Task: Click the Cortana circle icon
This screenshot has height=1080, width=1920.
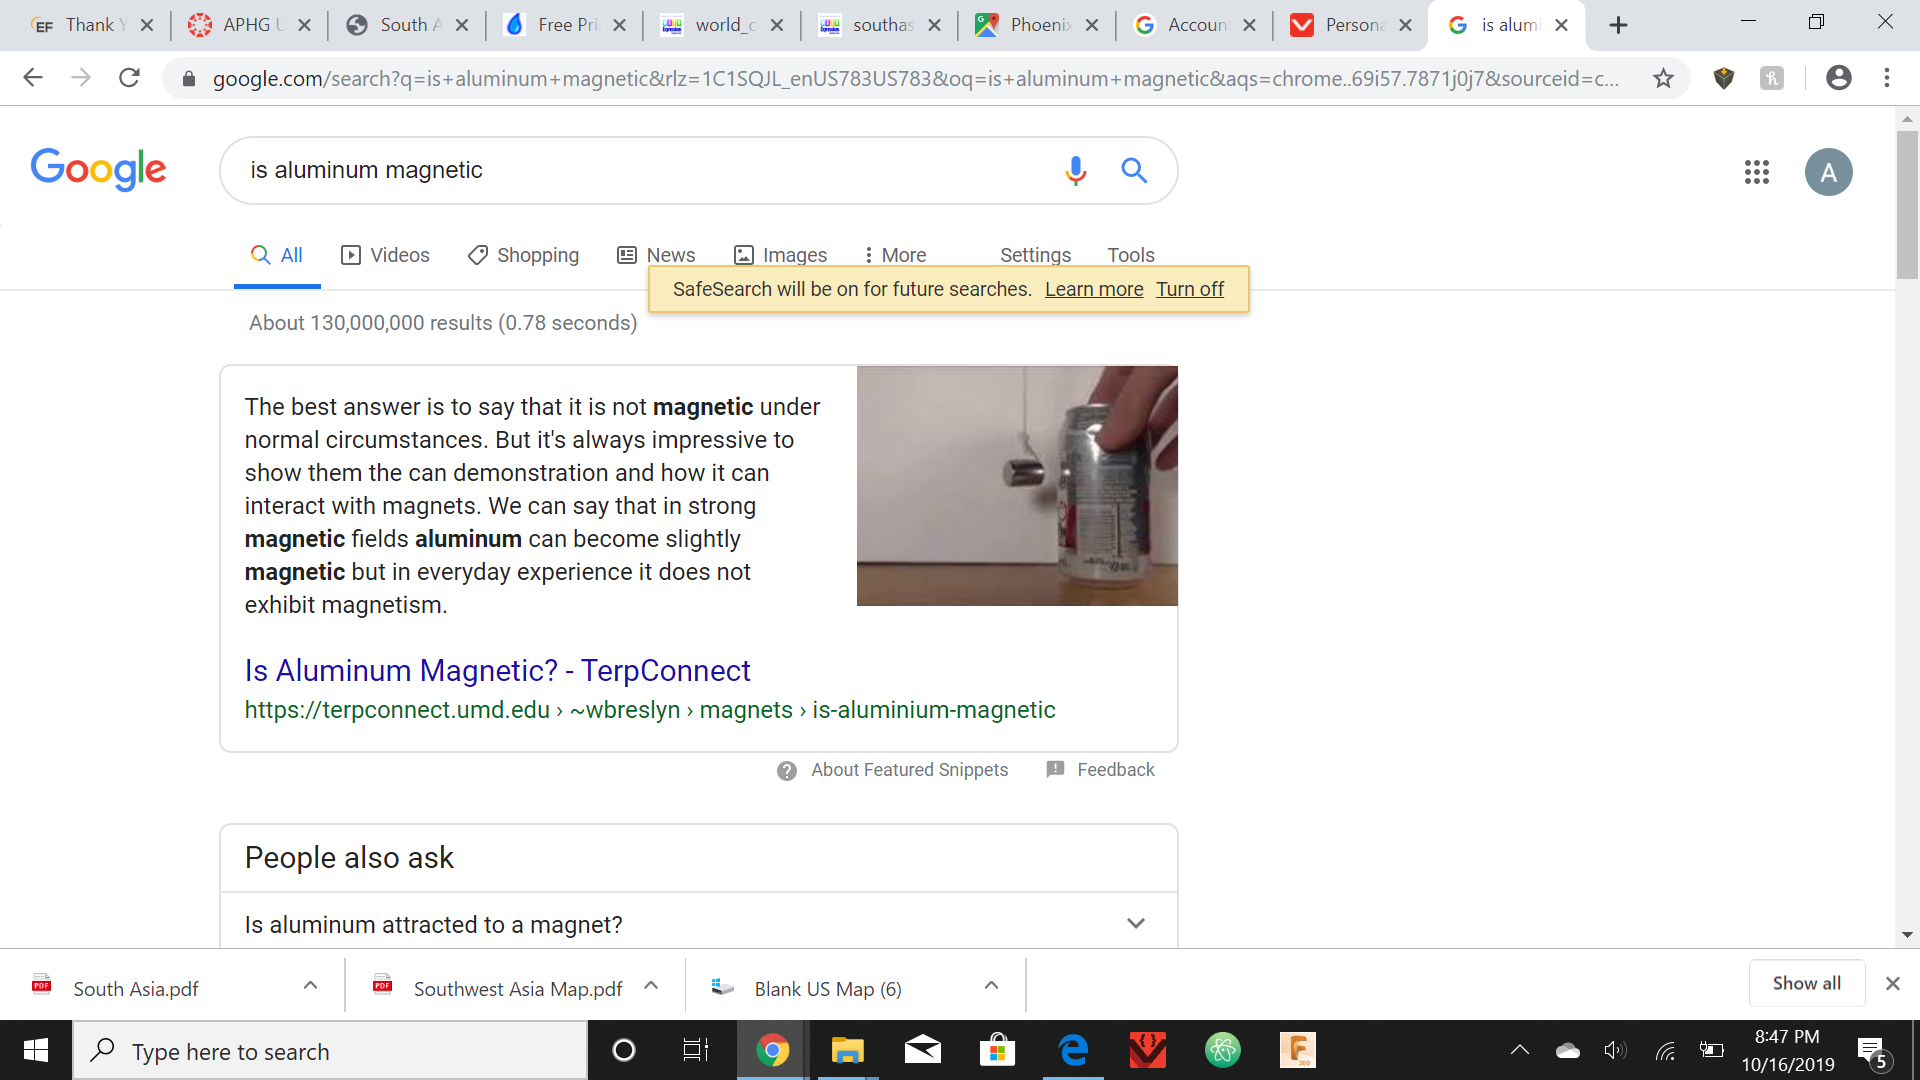Action: [x=623, y=1050]
